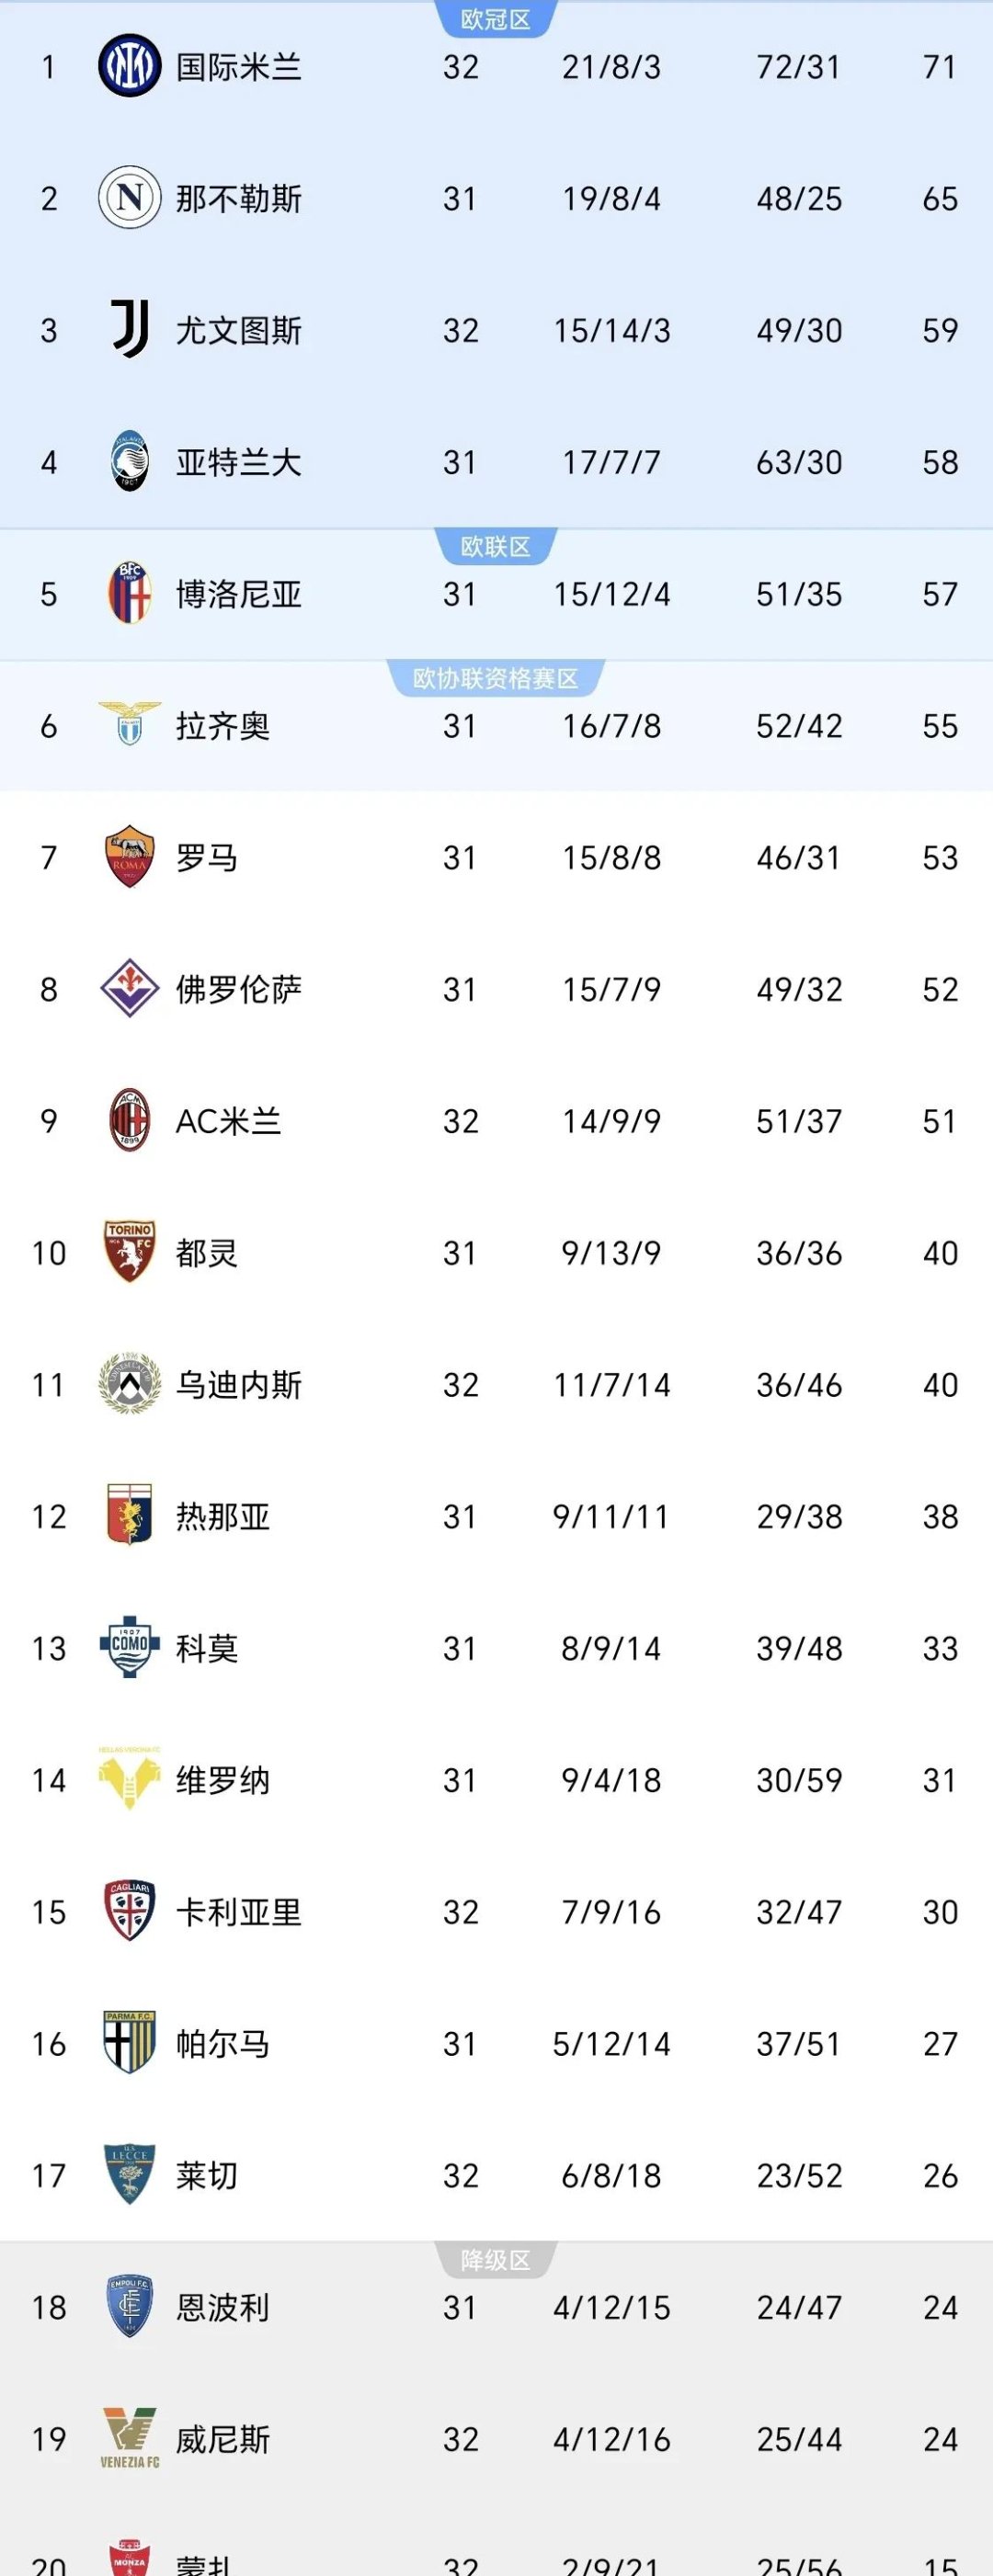Select the Juventus logo

(130, 330)
